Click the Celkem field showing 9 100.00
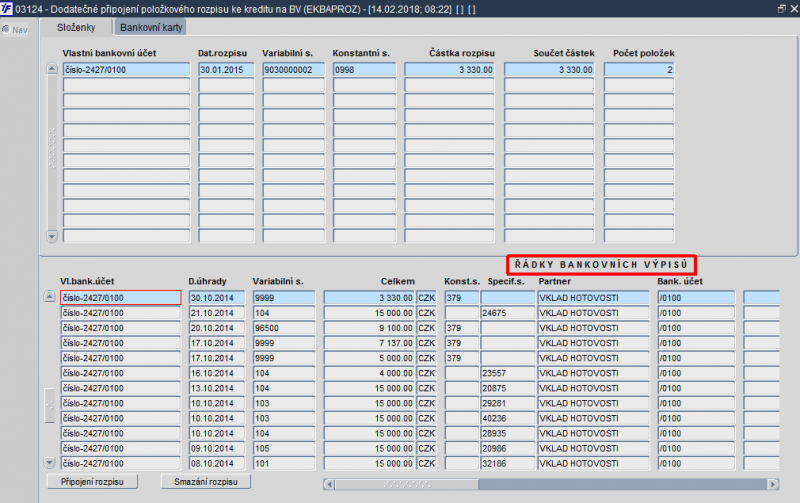This screenshot has width=800, height=503. (x=369, y=328)
